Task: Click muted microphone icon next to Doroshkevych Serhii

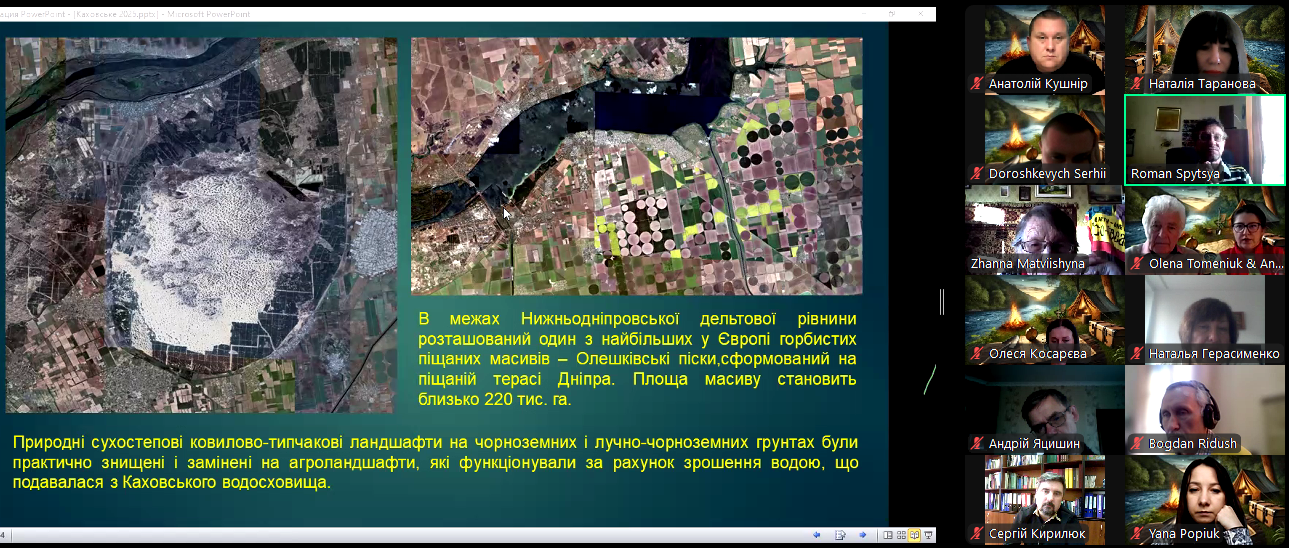Action: coord(977,174)
